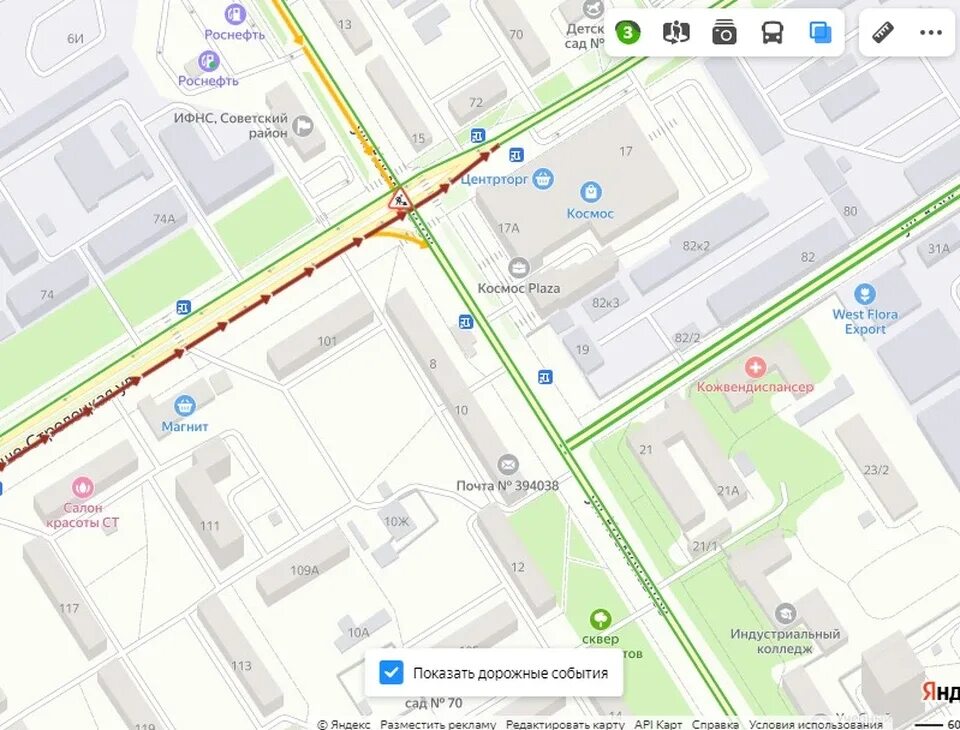960x730 pixels.
Task: Show photos layer with camera icon
Action: coord(724,32)
